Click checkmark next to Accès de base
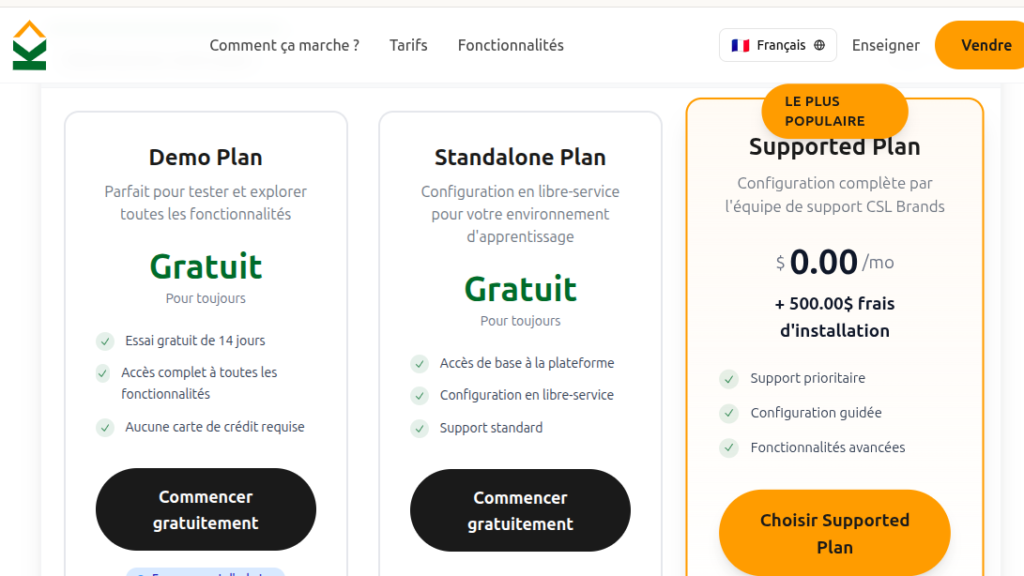Image resolution: width=1024 pixels, height=576 pixels. (420, 363)
